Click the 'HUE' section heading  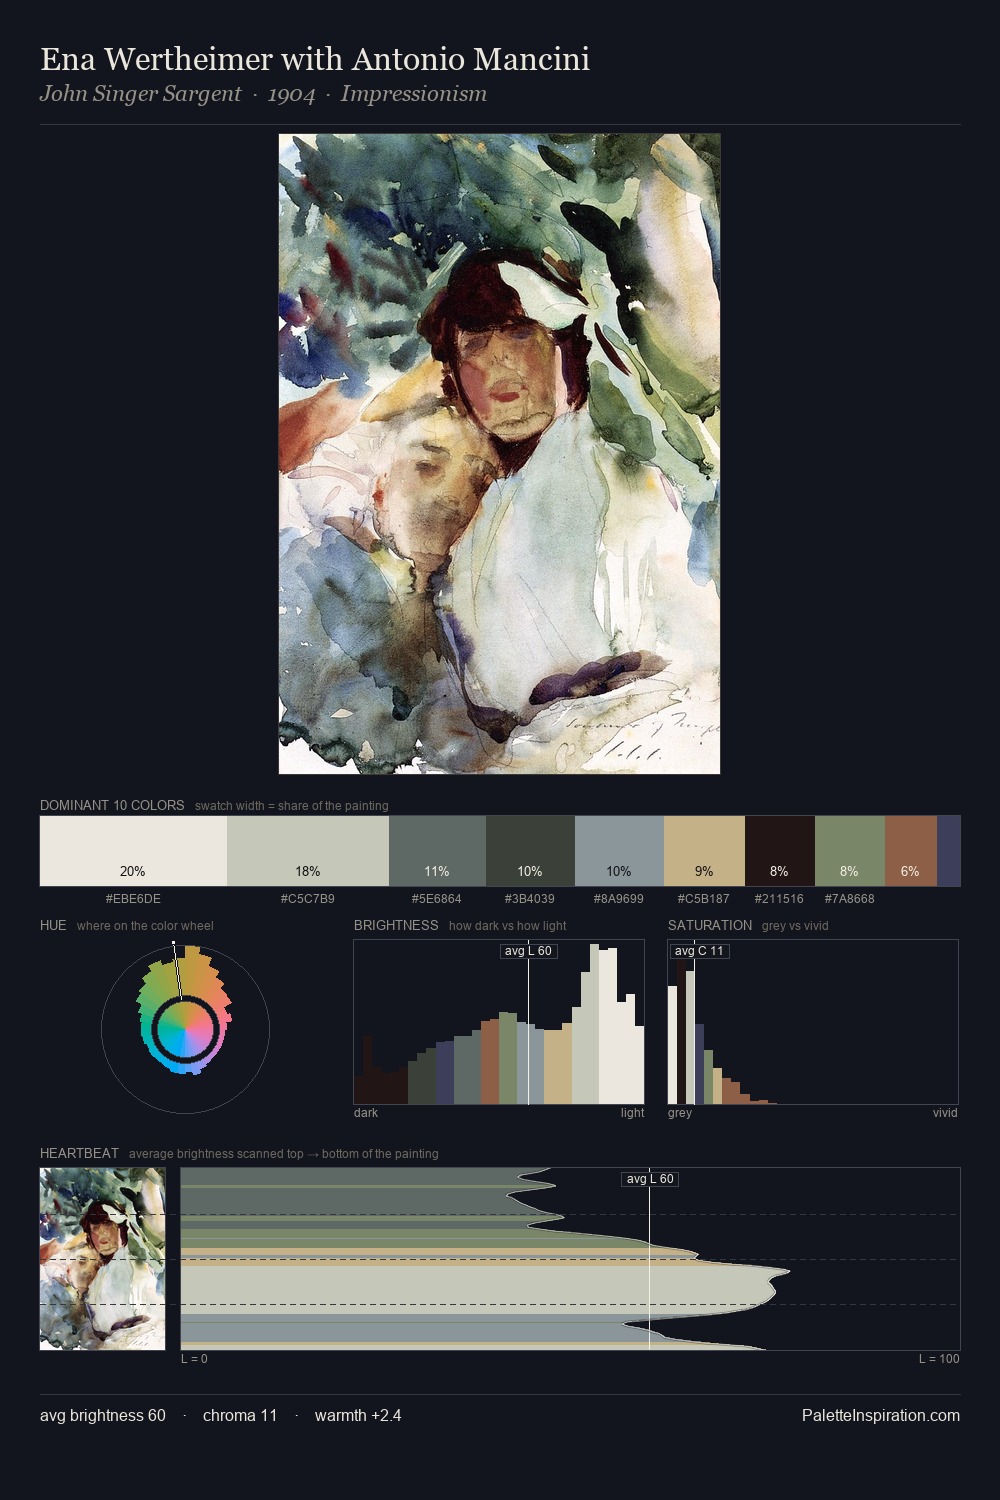(x=53, y=925)
